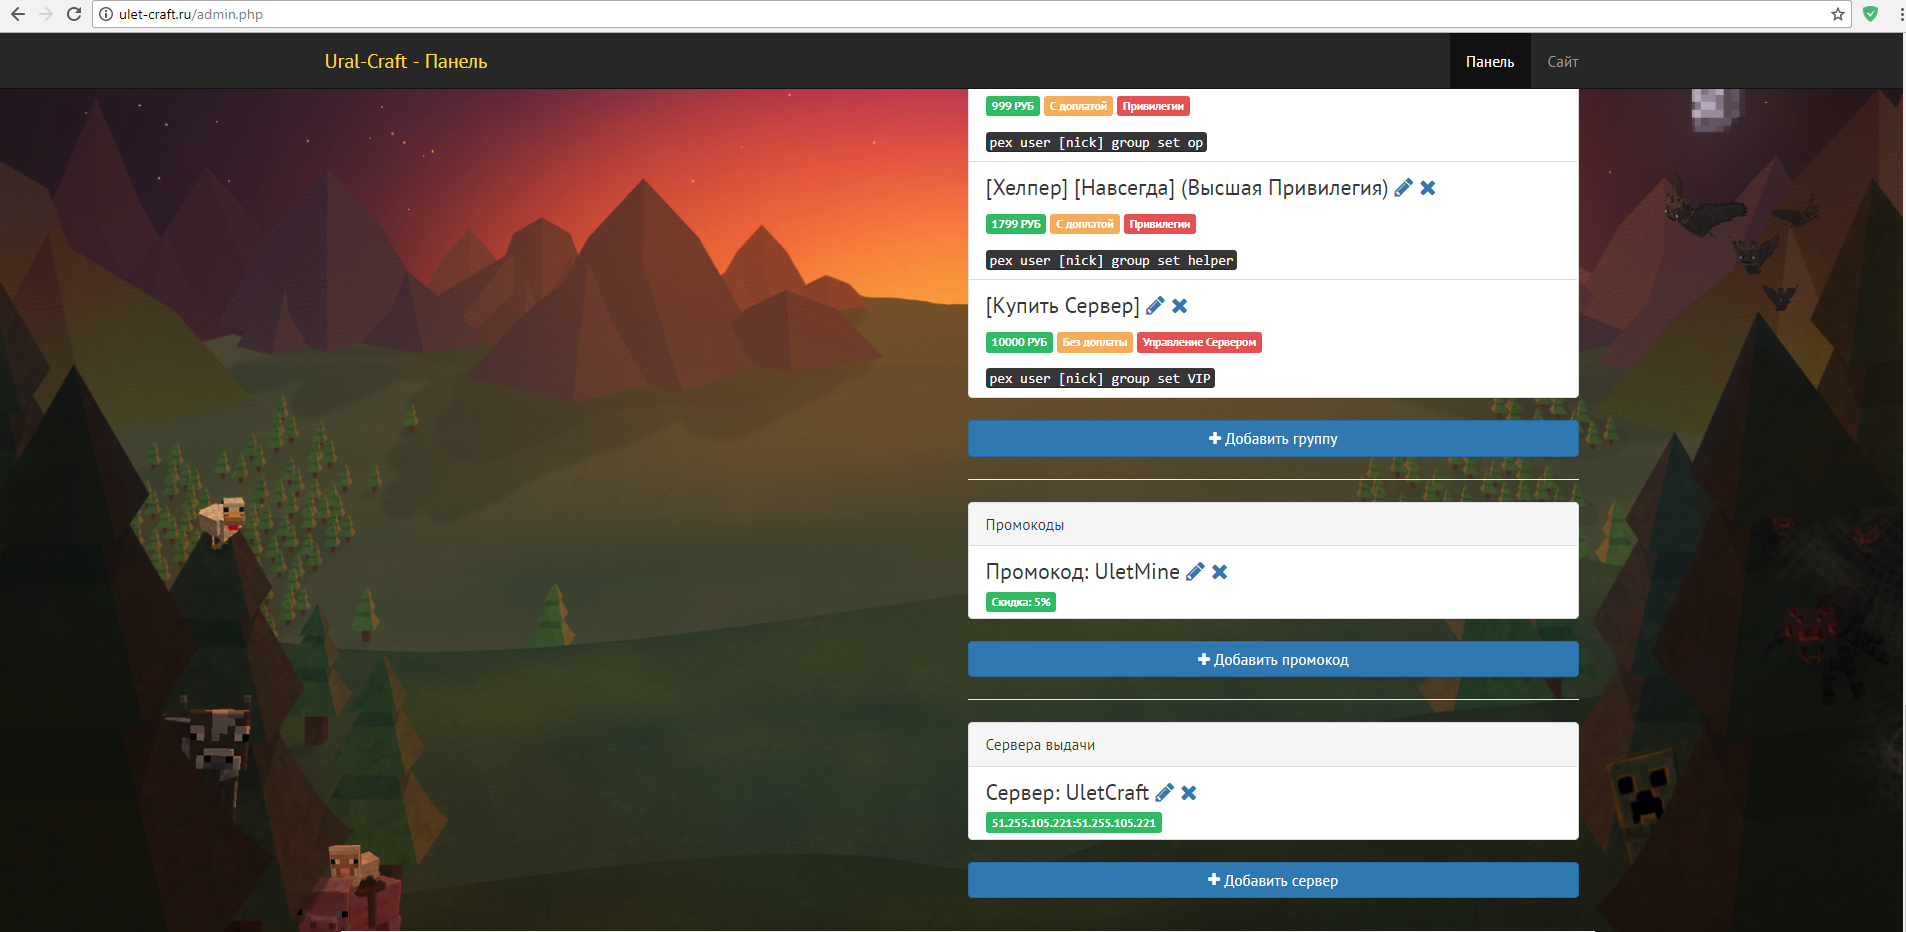
Task: Open the Сайт navigation link
Action: point(1562,62)
